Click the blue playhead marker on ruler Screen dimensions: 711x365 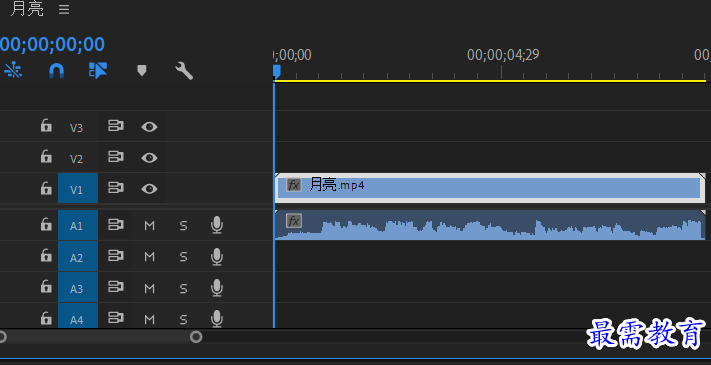coord(276,72)
